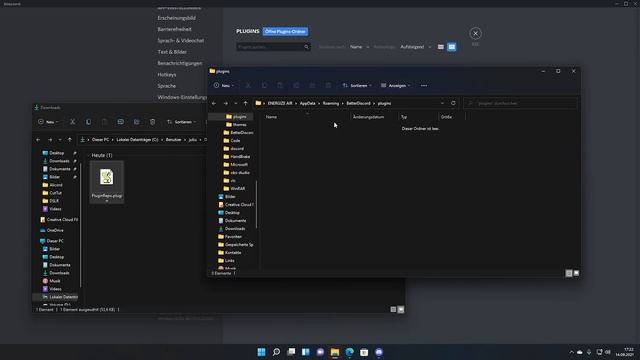The width and height of the screenshot is (640, 360).
Task: Click the refresh icon in plugins address bar
Action: (453, 103)
